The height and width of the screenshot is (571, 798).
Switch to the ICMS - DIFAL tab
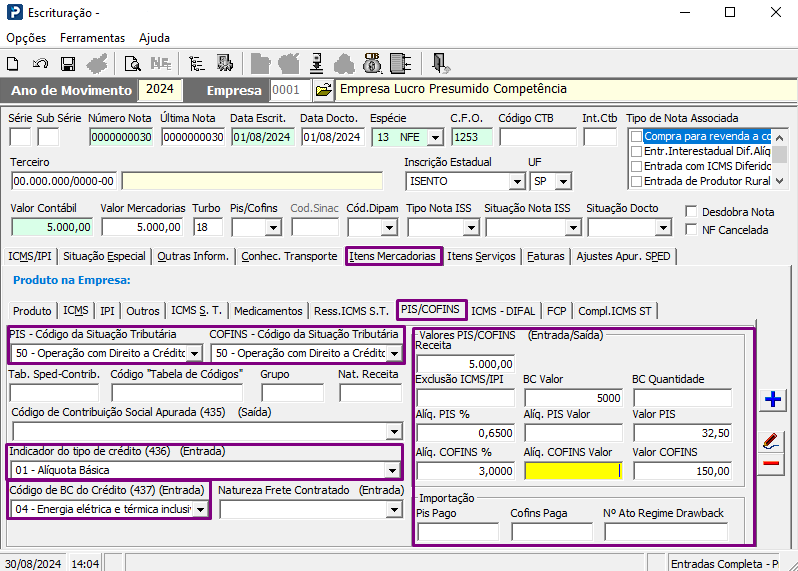(x=505, y=311)
